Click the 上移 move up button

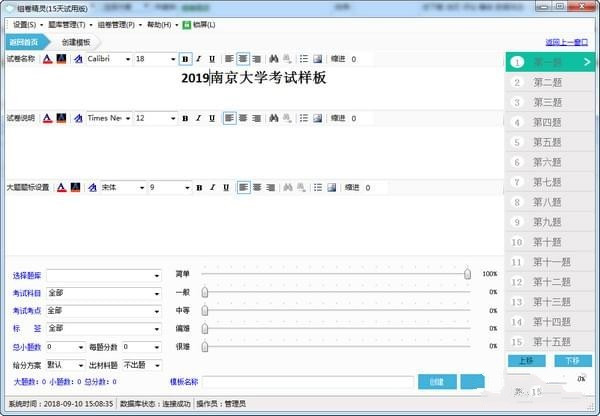click(x=527, y=361)
